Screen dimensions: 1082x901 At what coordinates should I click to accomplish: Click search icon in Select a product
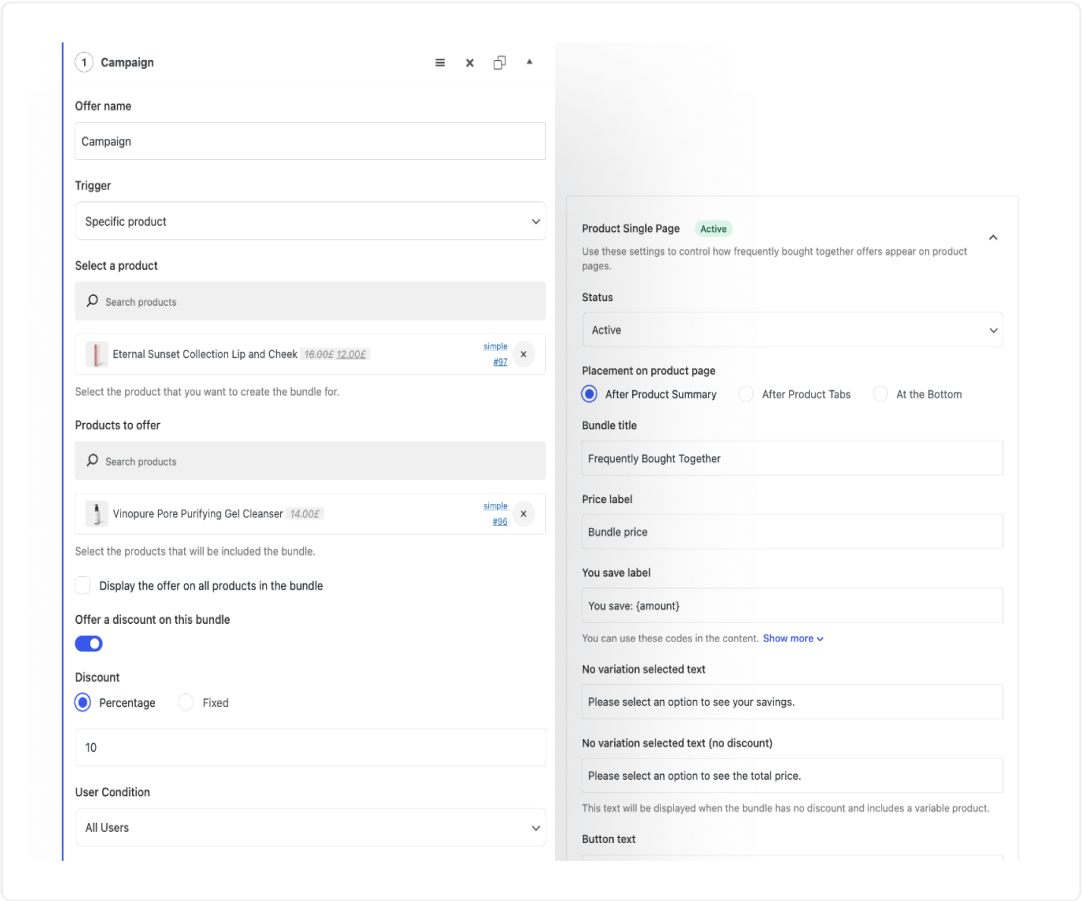coord(93,301)
